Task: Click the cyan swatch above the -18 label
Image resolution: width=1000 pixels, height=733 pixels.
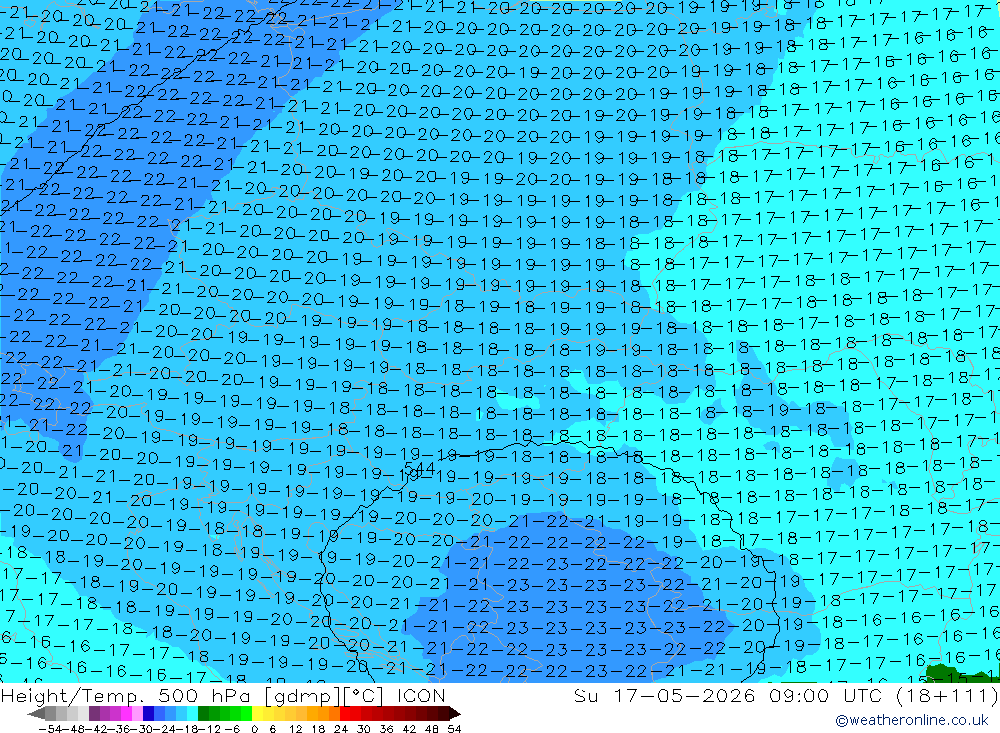Action: coord(193,713)
